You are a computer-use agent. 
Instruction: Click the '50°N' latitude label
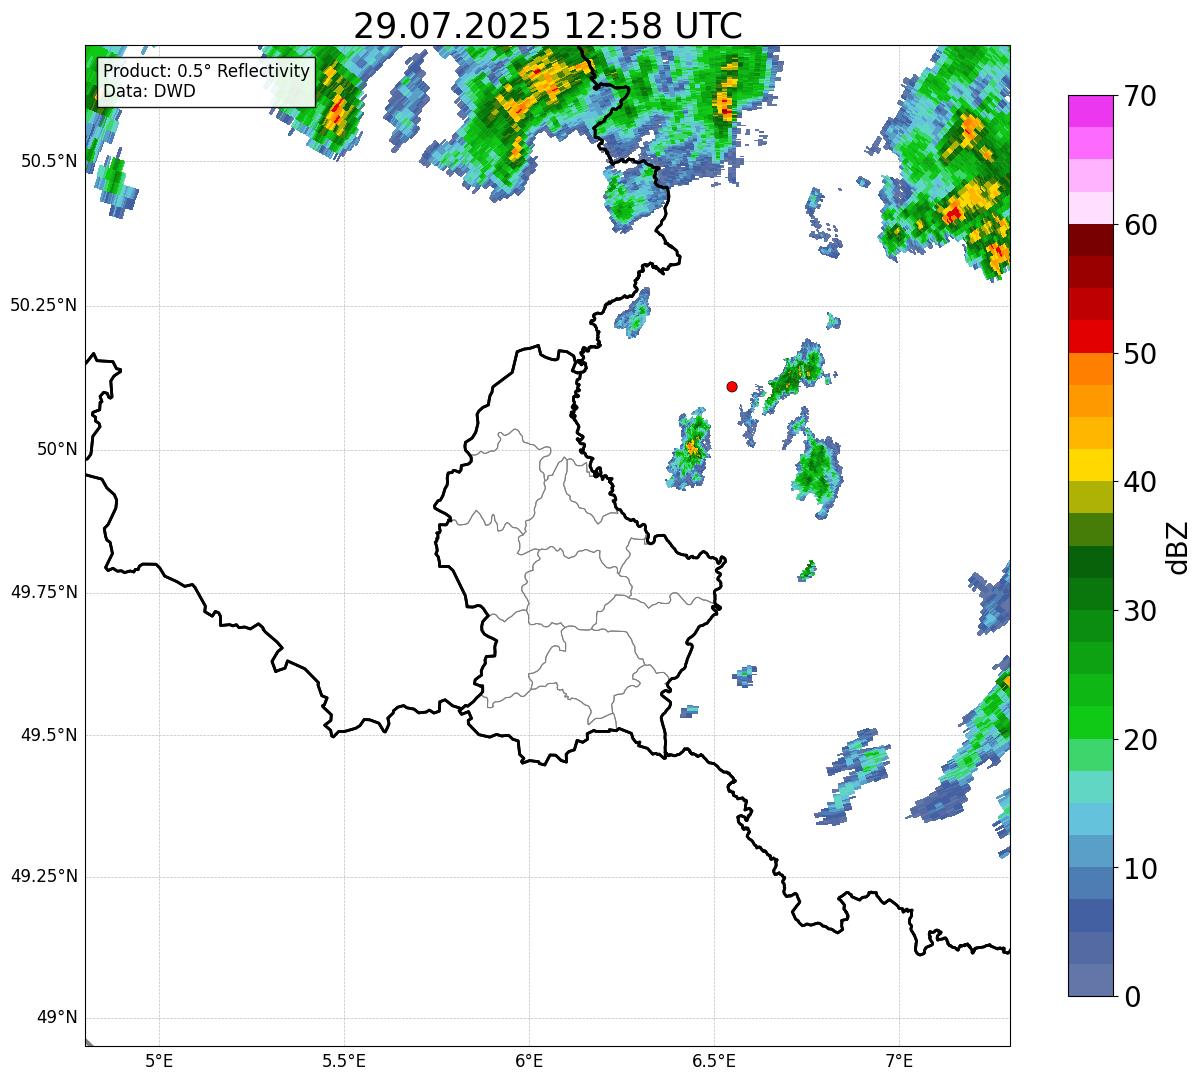(x=57, y=449)
